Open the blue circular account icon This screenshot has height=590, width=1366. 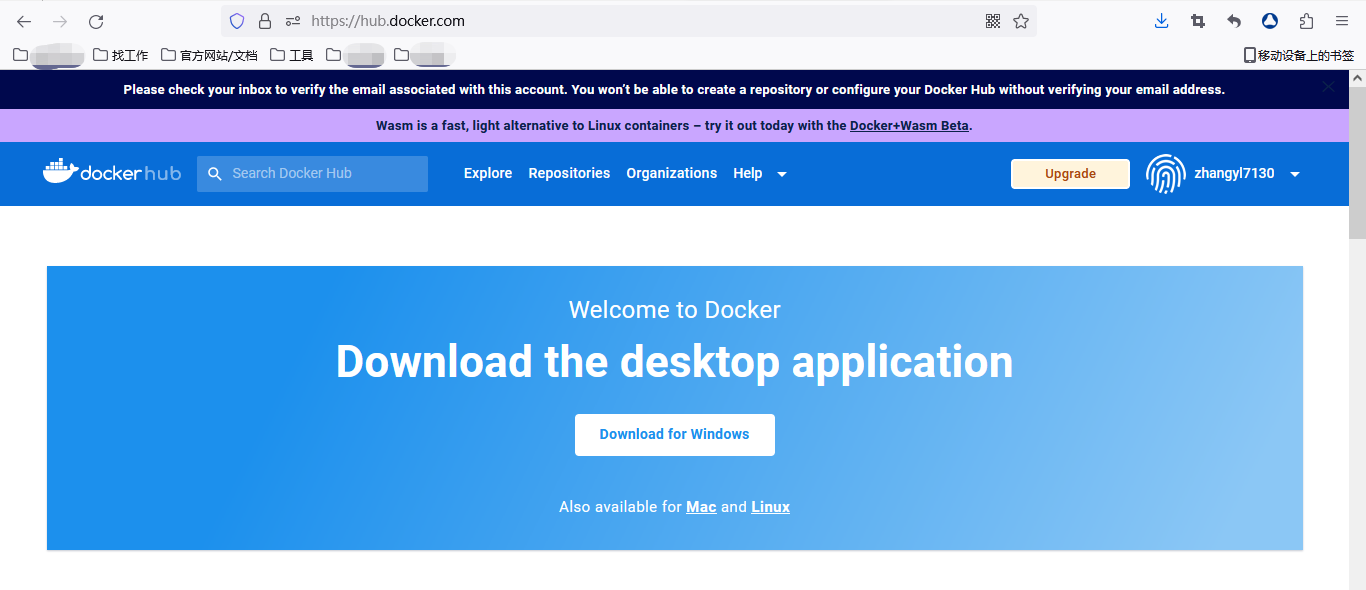point(1270,21)
